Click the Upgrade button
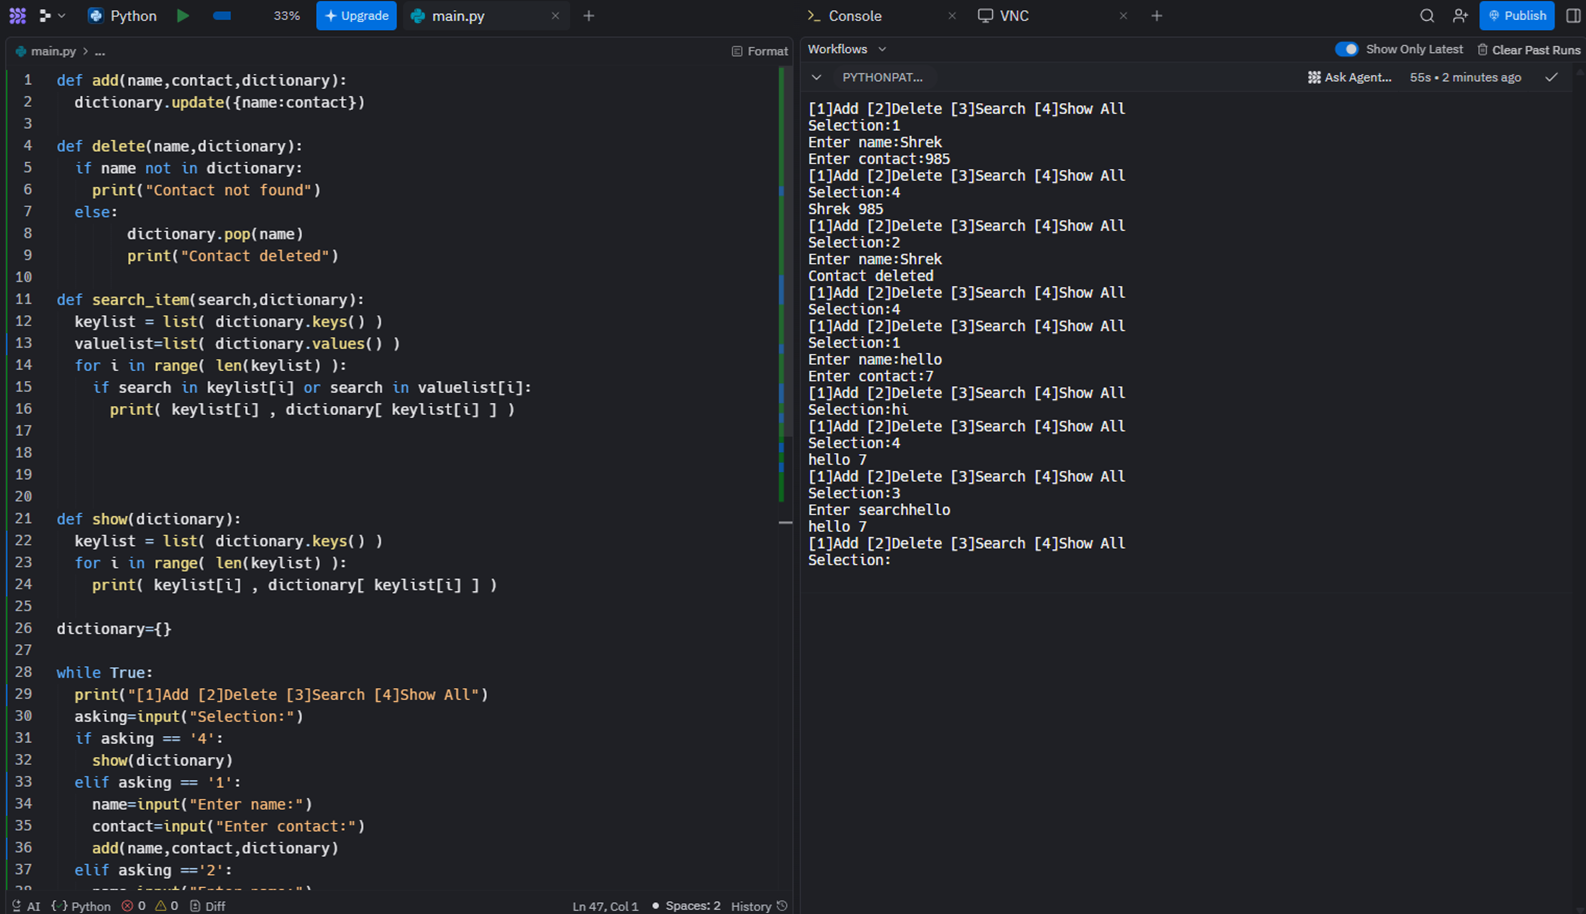Image resolution: width=1586 pixels, height=914 pixels. (x=356, y=16)
